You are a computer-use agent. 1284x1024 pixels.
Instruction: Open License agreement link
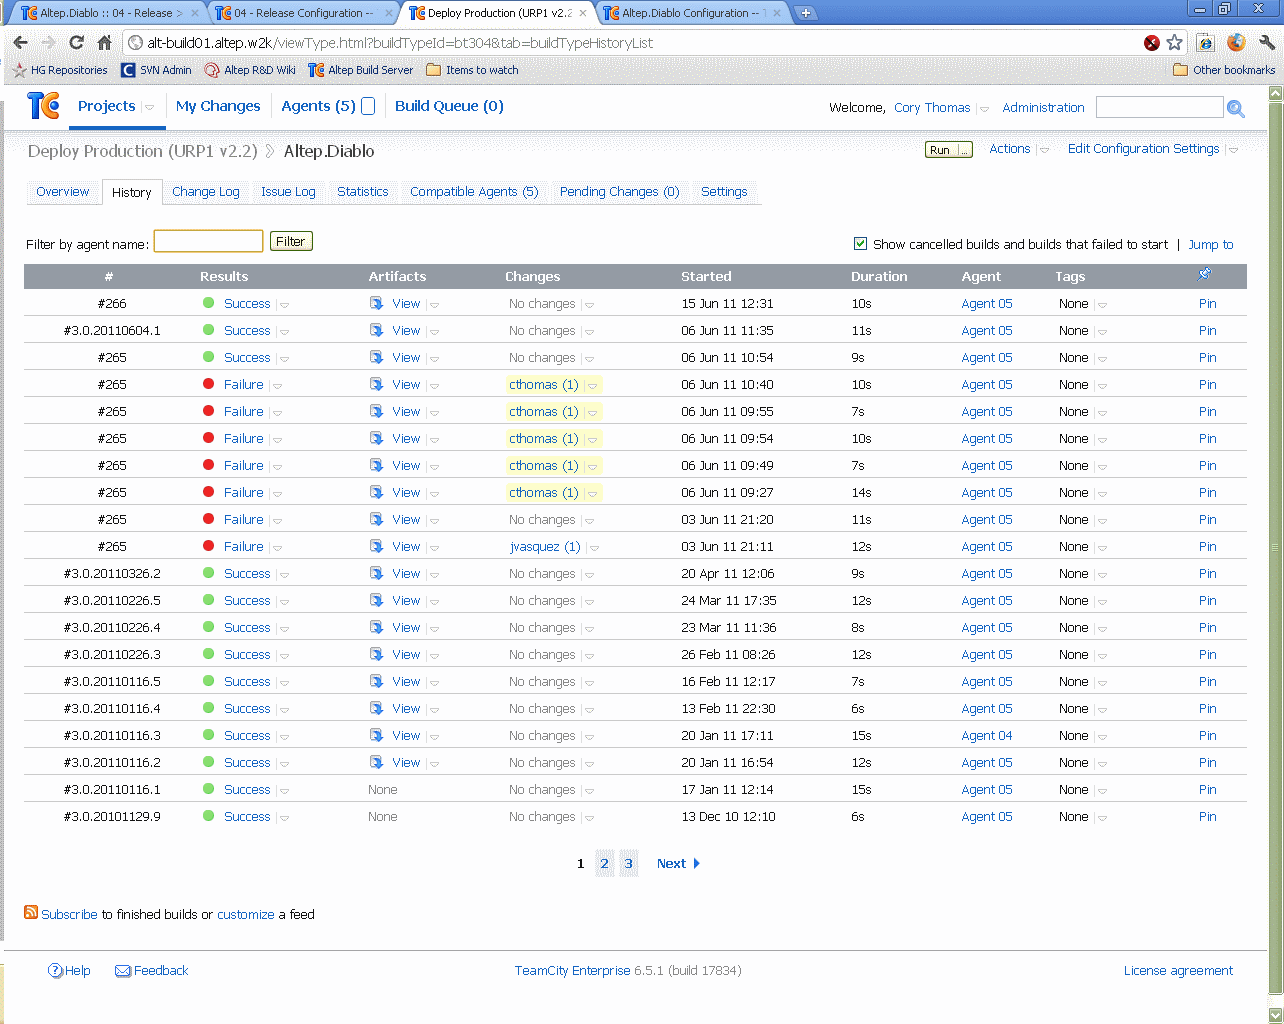coord(1178,970)
